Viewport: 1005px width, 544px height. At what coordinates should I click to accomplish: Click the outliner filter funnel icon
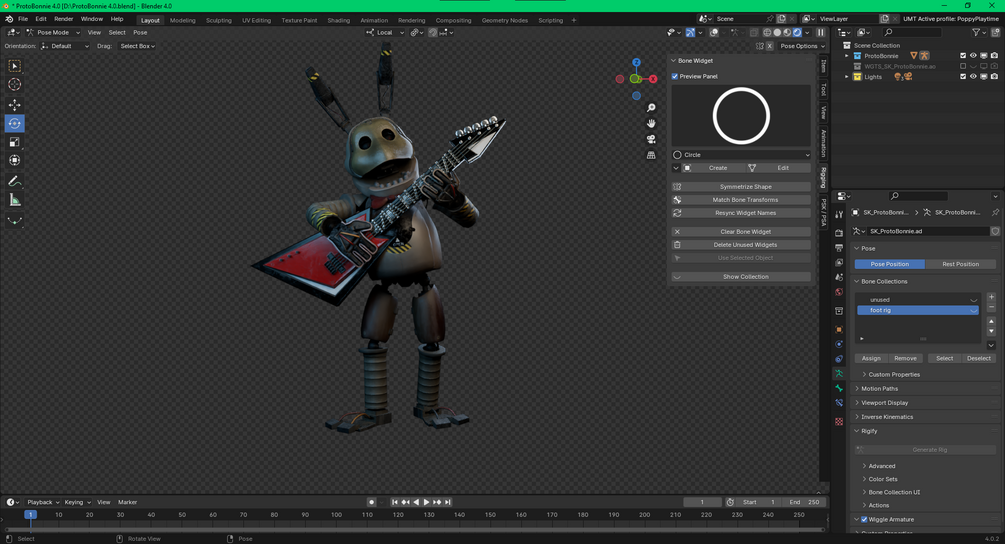[x=976, y=32]
